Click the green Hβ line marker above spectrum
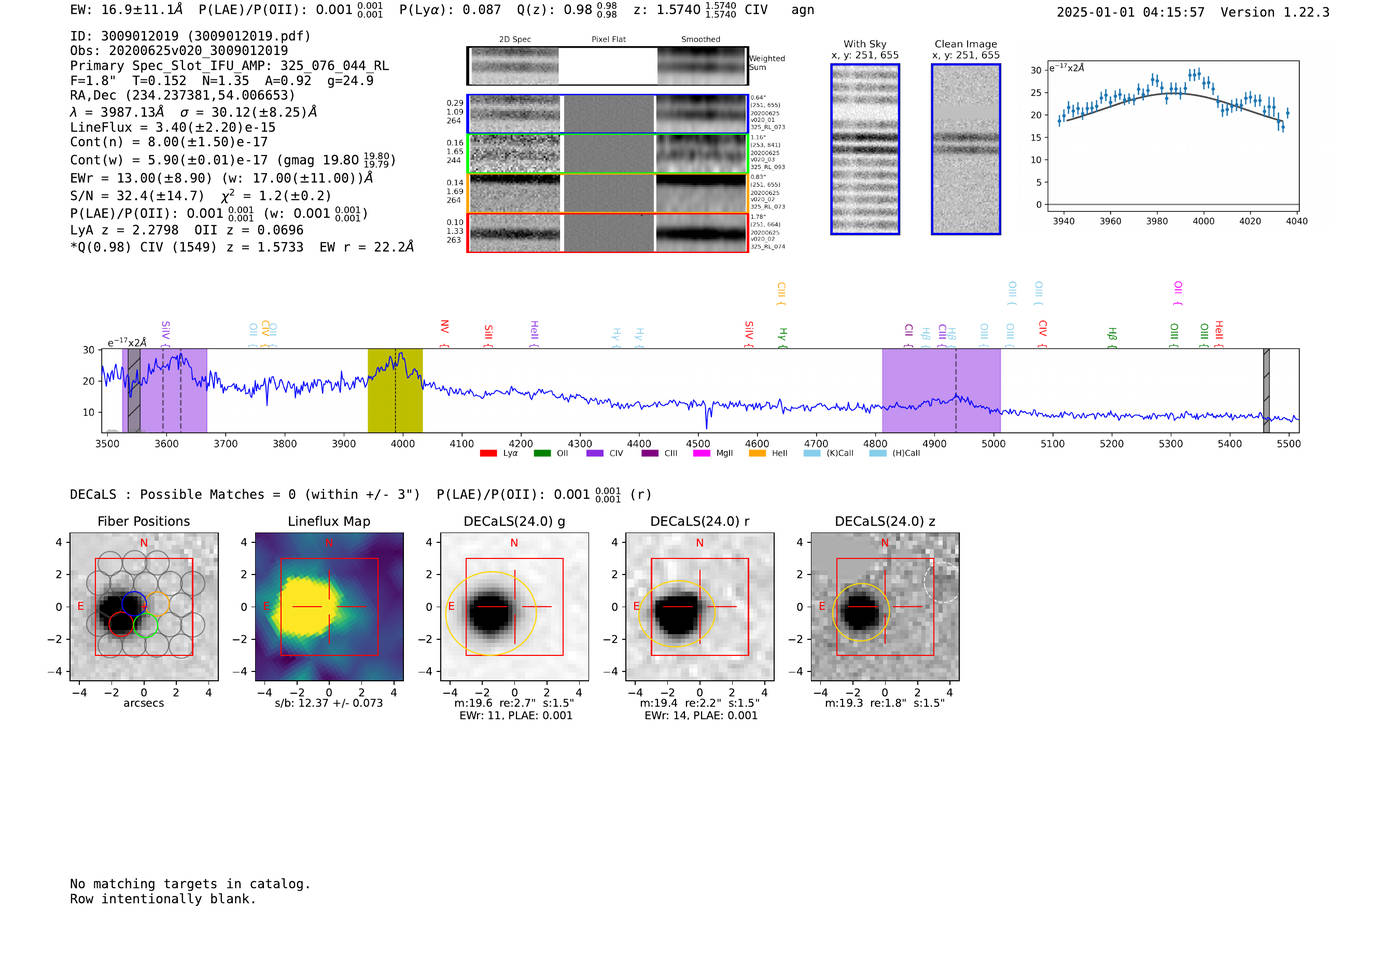 [x=1112, y=337]
